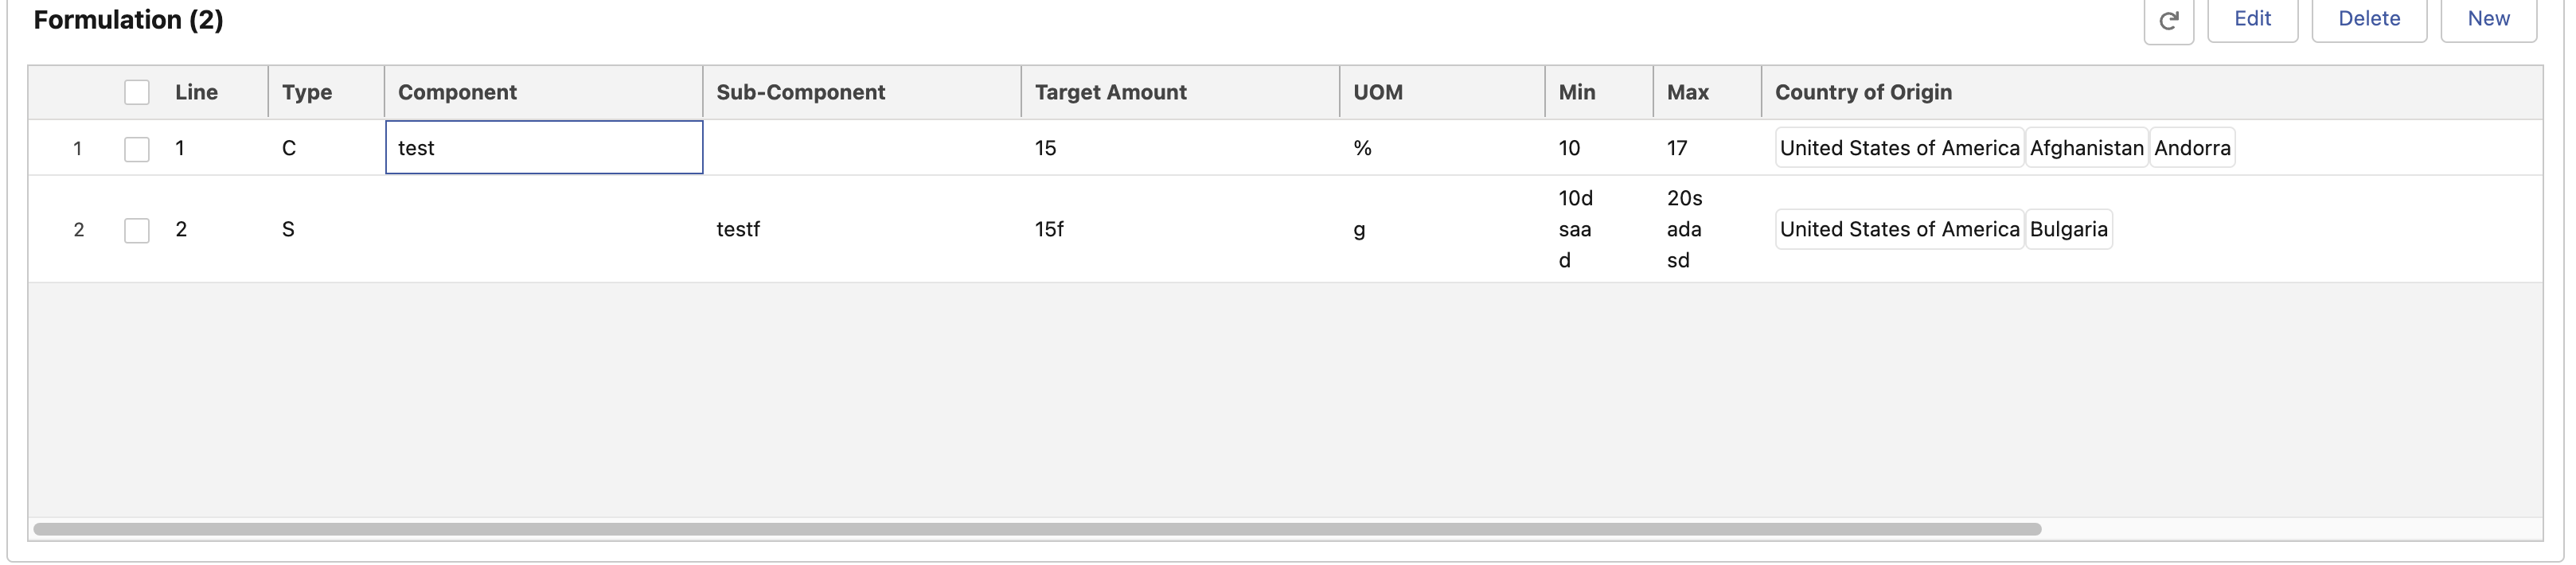Click the 'testf' Sub-Component cell
This screenshot has height=565, width=2576.
[738, 229]
